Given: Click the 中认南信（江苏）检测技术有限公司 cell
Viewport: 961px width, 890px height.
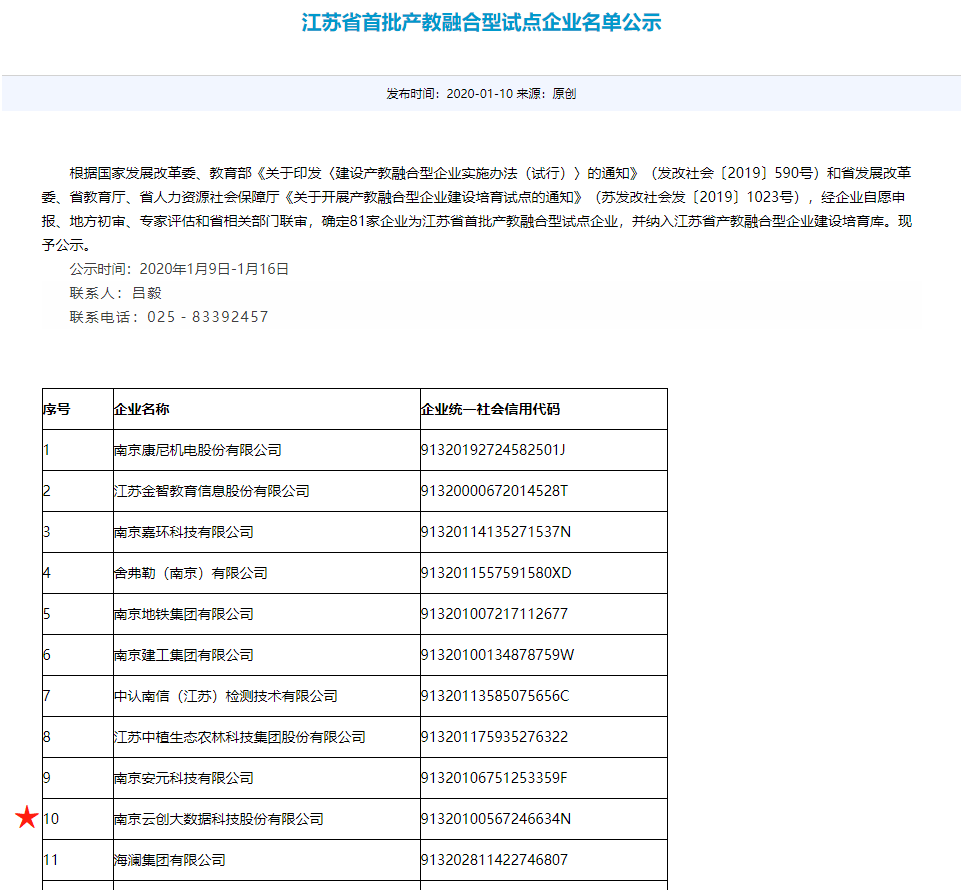Looking at the screenshot, I should click(226, 696).
